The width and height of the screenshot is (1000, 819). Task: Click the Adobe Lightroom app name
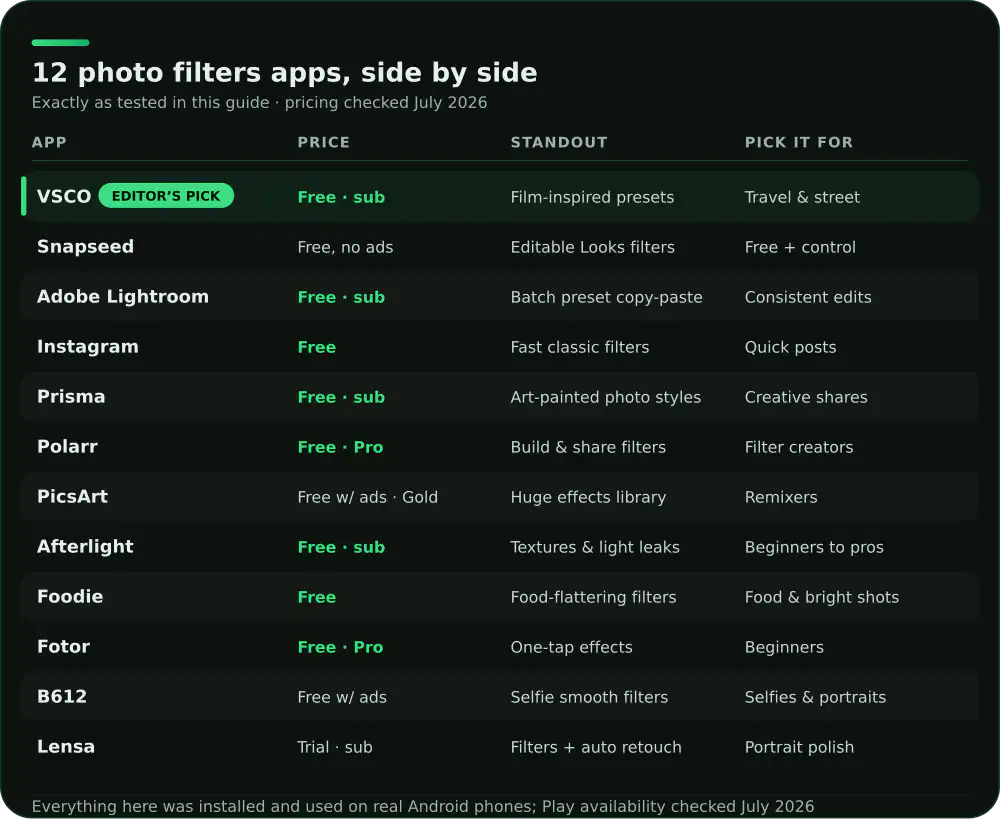[x=122, y=297]
